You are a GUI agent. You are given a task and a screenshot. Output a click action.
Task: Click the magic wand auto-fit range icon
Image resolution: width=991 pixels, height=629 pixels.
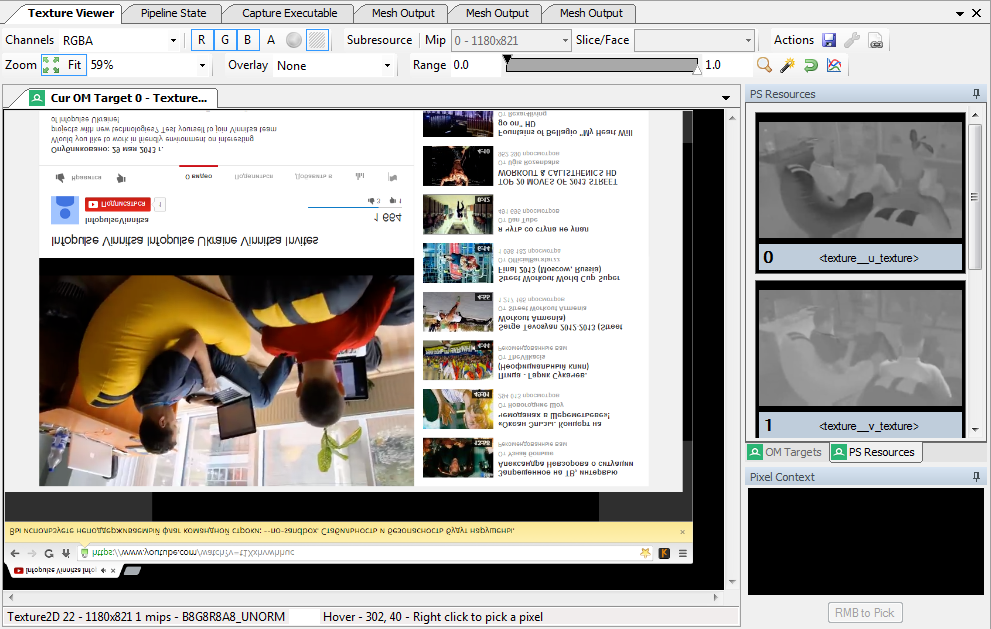tap(787, 65)
